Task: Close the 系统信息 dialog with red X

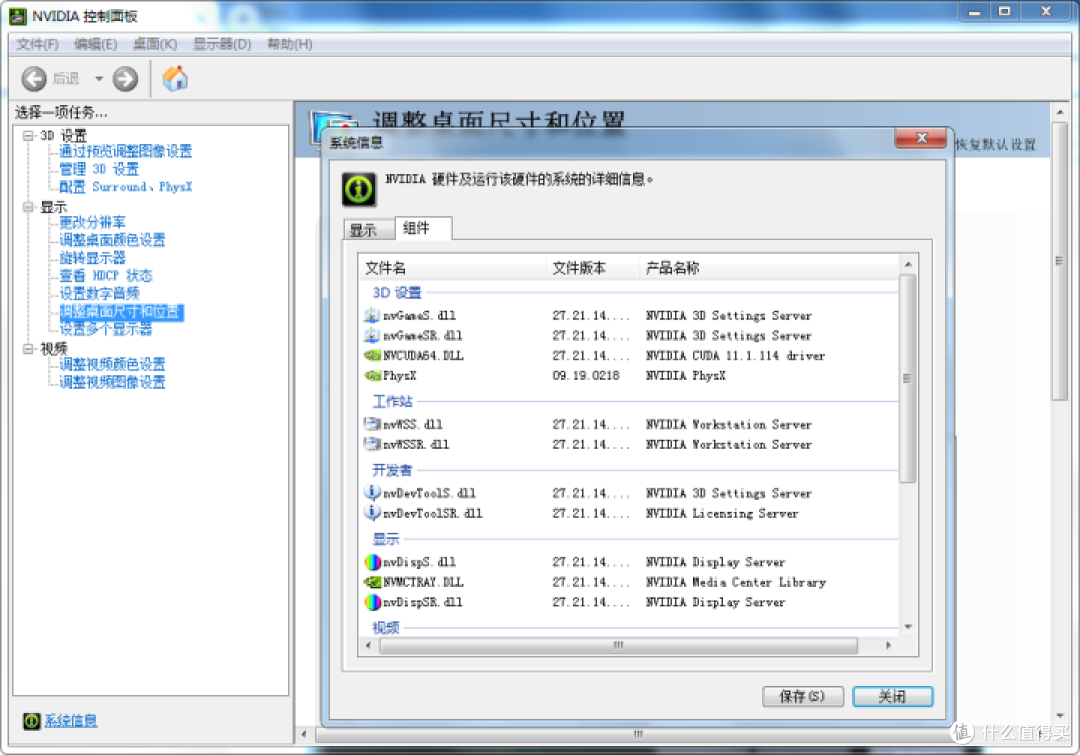Action: (922, 138)
